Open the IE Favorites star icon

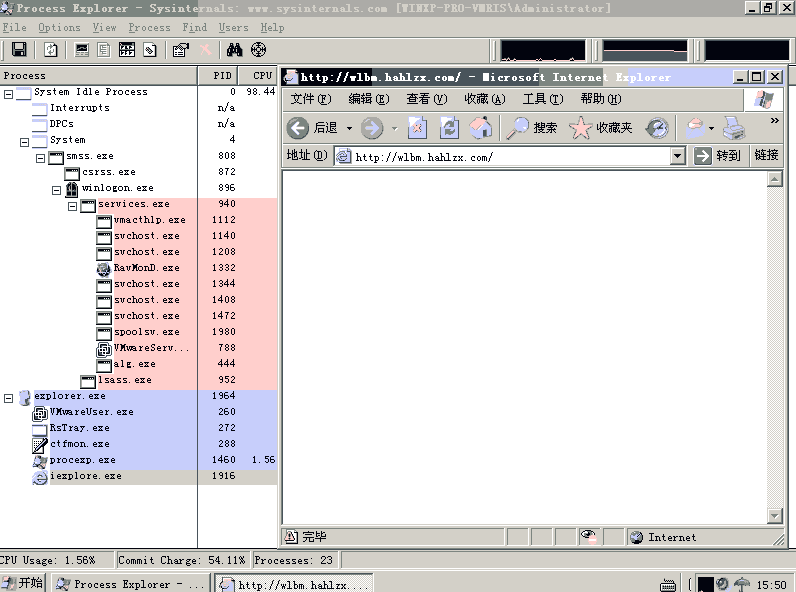[580, 128]
